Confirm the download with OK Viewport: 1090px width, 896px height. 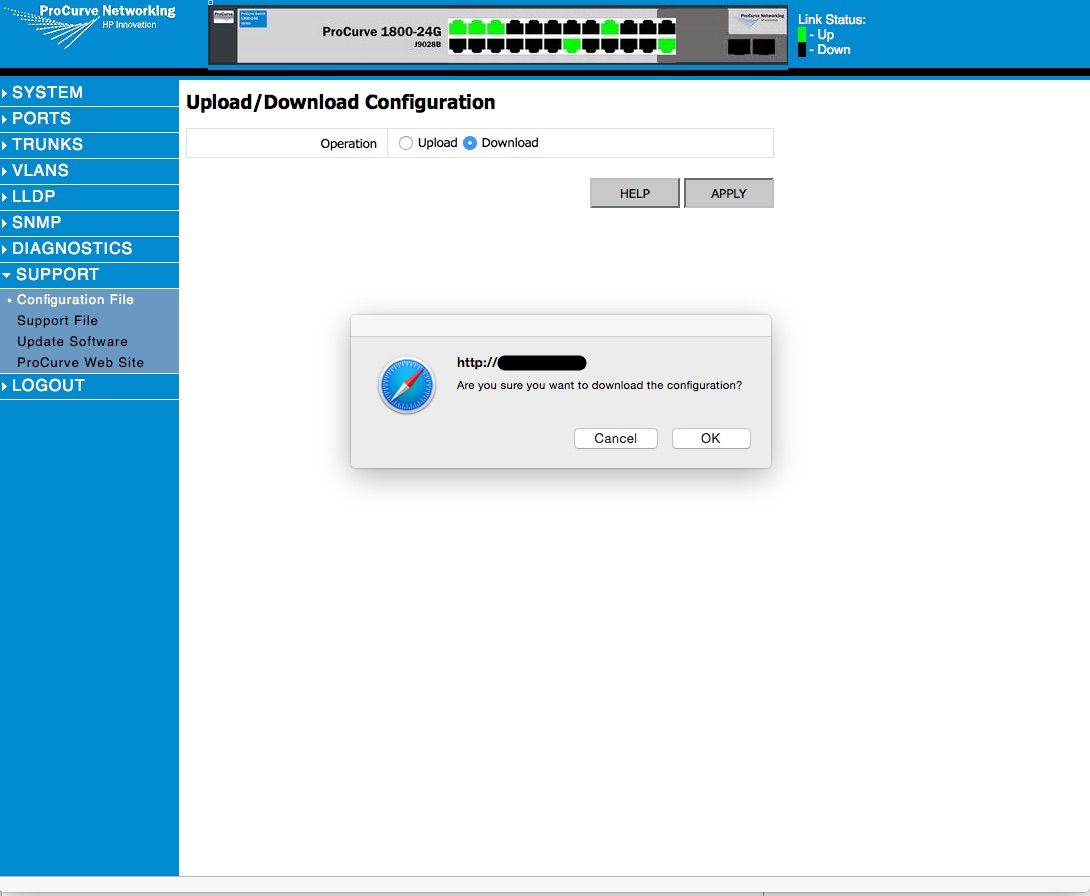point(710,439)
